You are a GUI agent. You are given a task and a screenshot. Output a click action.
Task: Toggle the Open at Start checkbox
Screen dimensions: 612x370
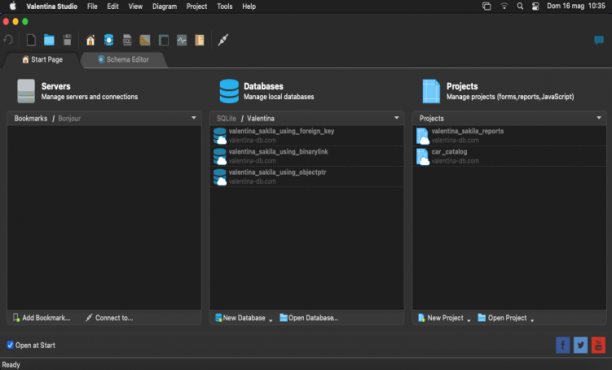point(10,345)
